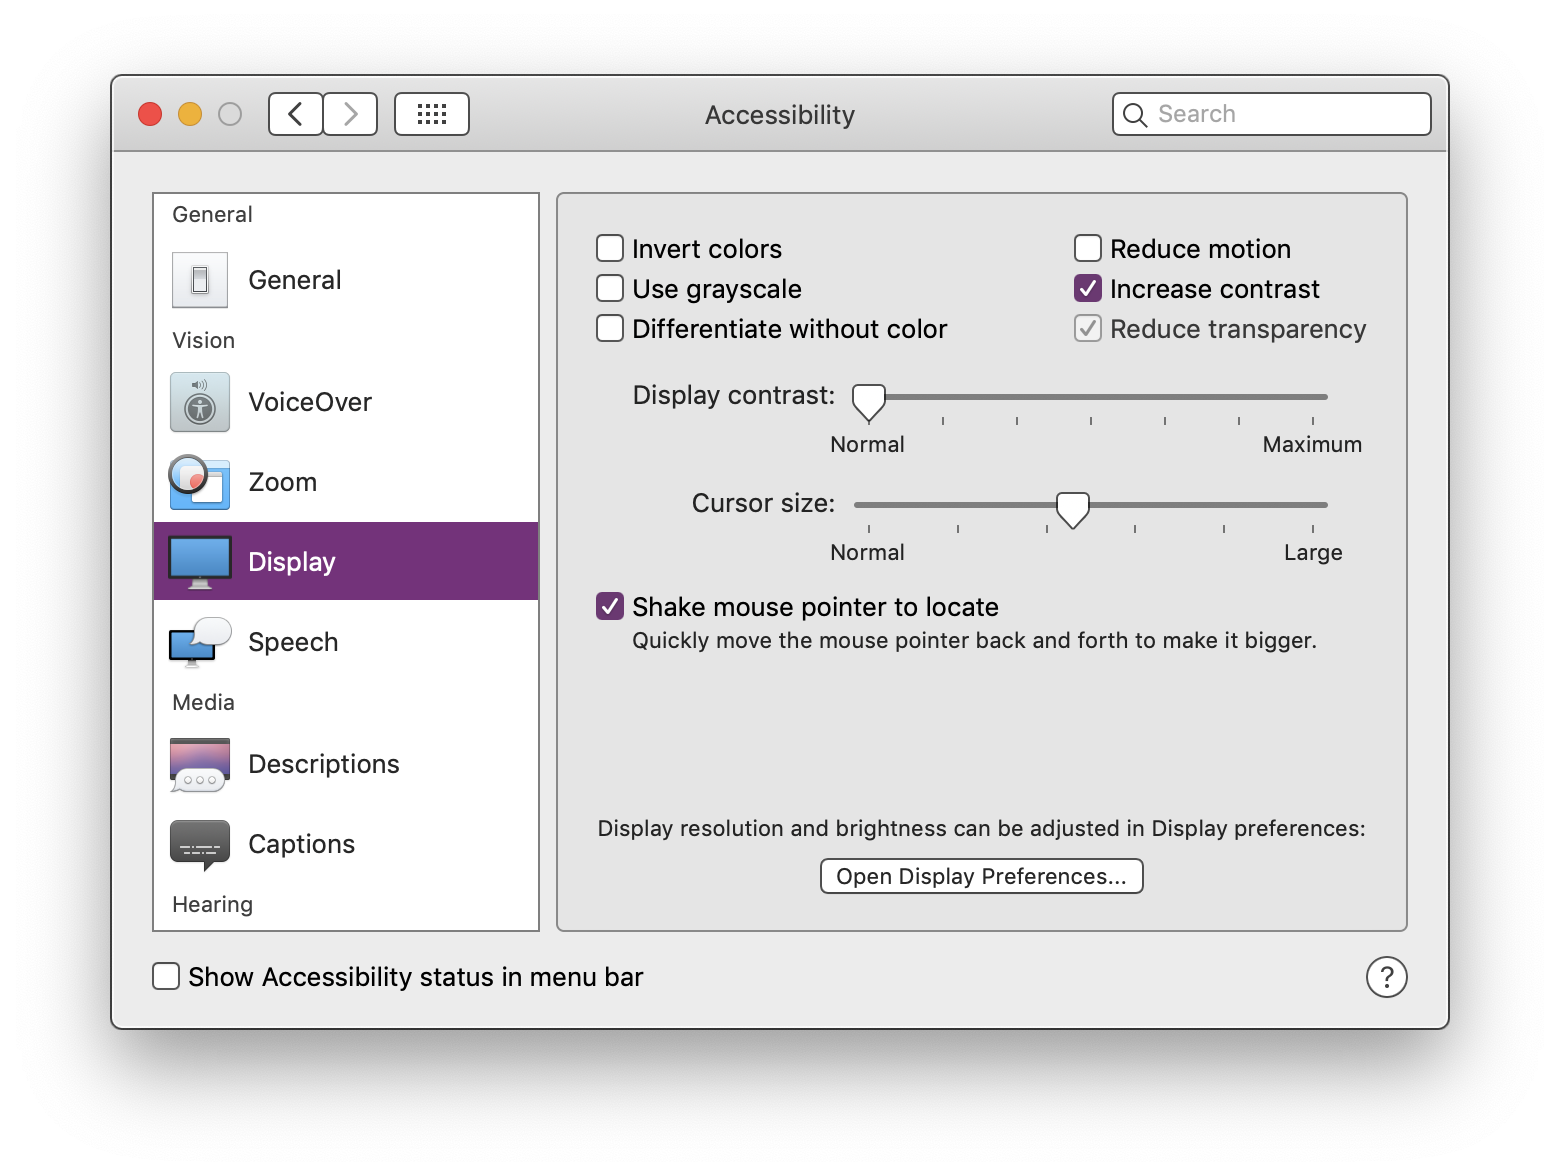Click the Maximum label under contrast slider
This screenshot has width=1560, height=1176.
(x=1312, y=444)
